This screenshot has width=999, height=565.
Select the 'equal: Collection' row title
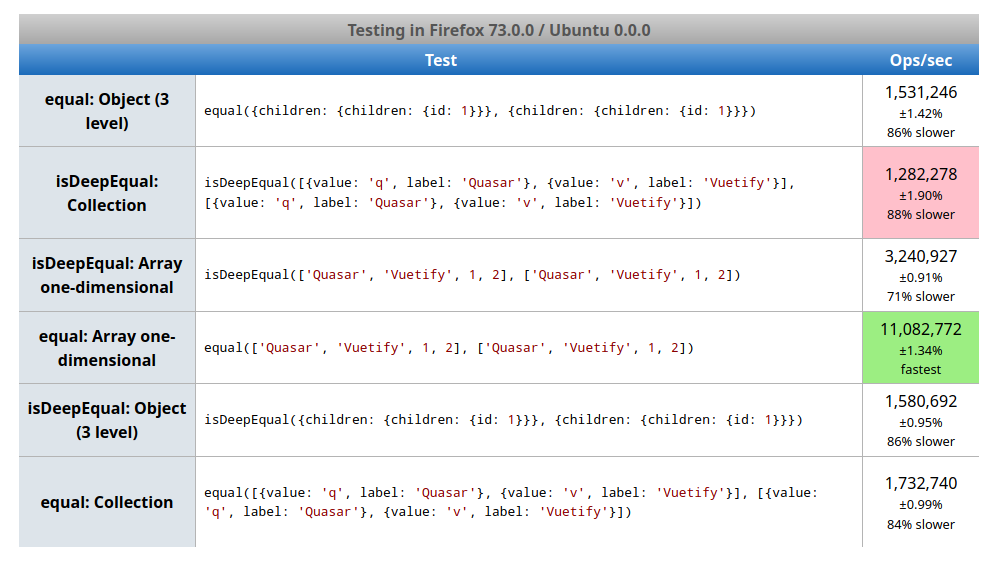(107, 502)
